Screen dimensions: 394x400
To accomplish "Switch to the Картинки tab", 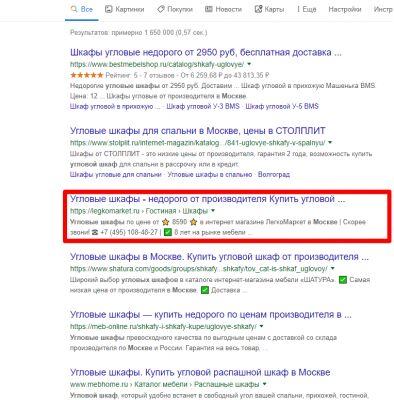I will pos(125,9).
